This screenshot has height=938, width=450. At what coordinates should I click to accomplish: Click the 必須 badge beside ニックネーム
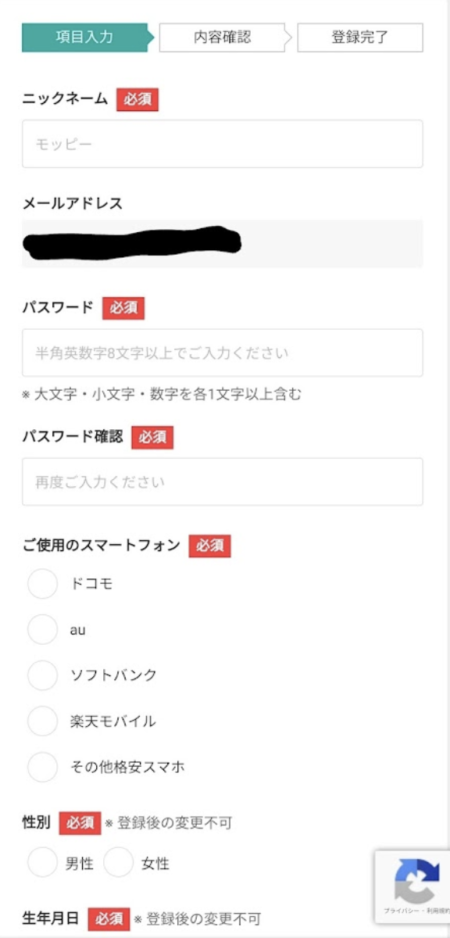[x=138, y=100]
